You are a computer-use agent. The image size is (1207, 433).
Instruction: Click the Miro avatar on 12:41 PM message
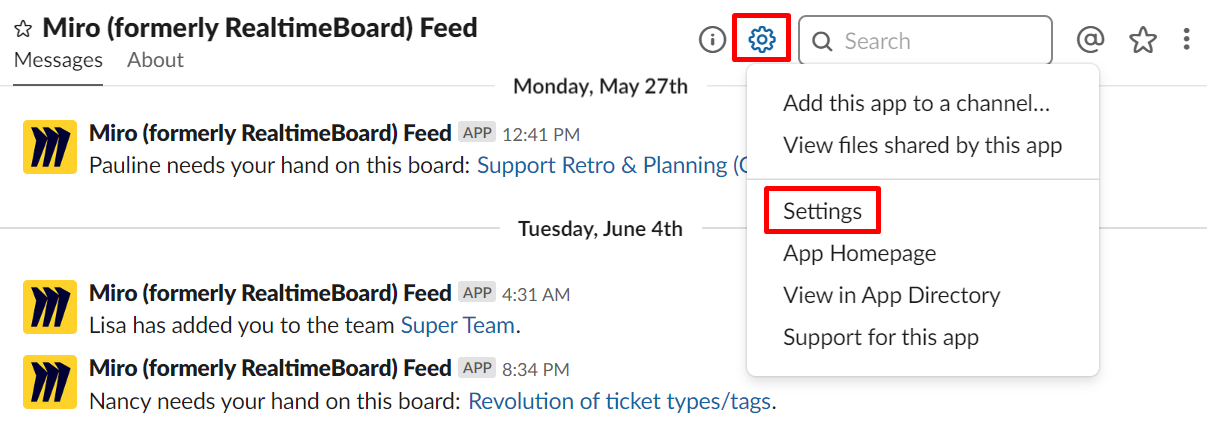coord(49,148)
